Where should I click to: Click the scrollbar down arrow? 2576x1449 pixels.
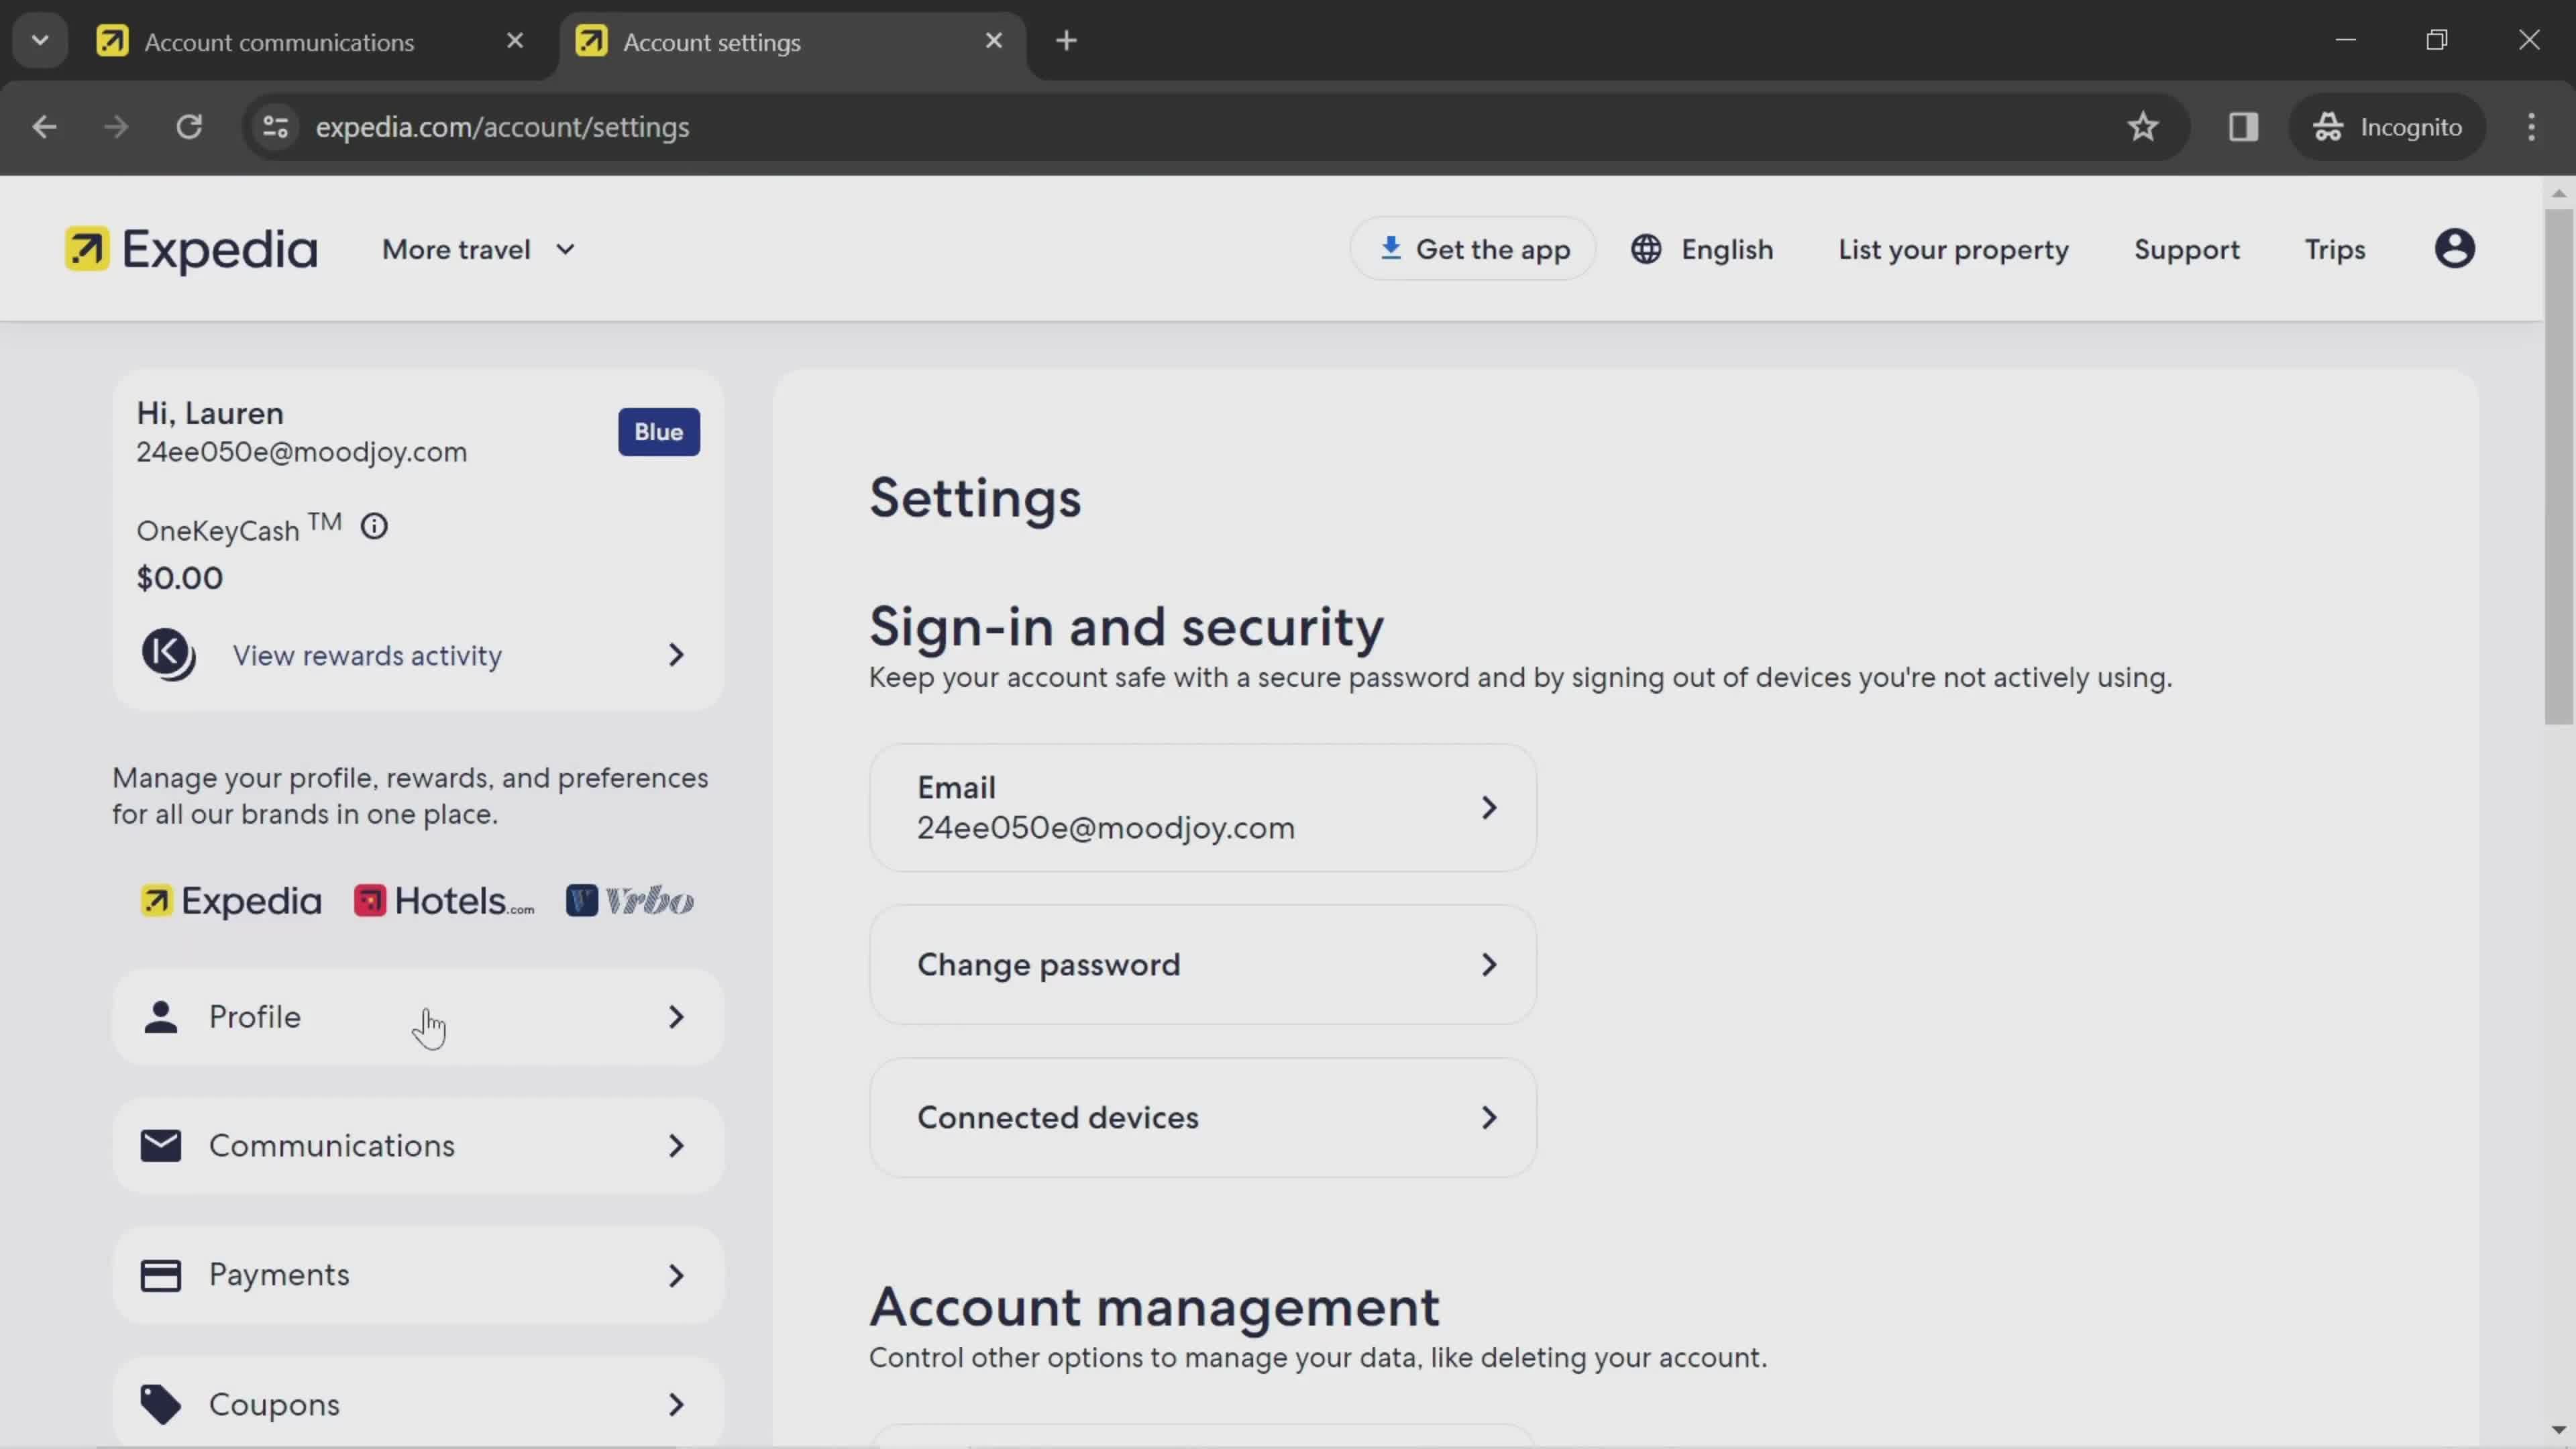point(2558,1430)
